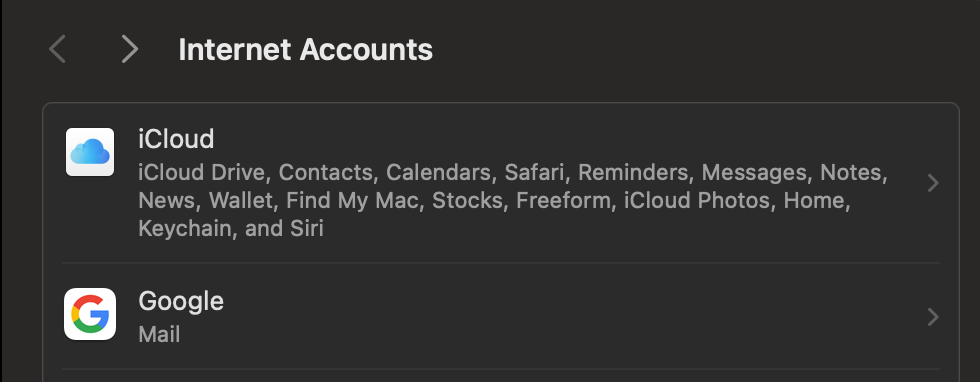
Task: Click iCloud Photos in the services list
Action: tap(697, 201)
